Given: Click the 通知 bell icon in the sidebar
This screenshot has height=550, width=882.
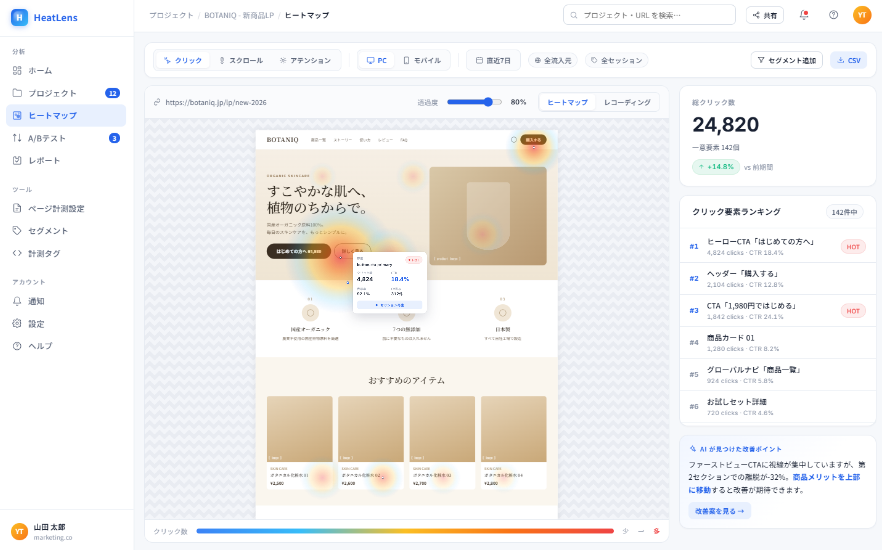Looking at the screenshot, I should tap(17, 301).
